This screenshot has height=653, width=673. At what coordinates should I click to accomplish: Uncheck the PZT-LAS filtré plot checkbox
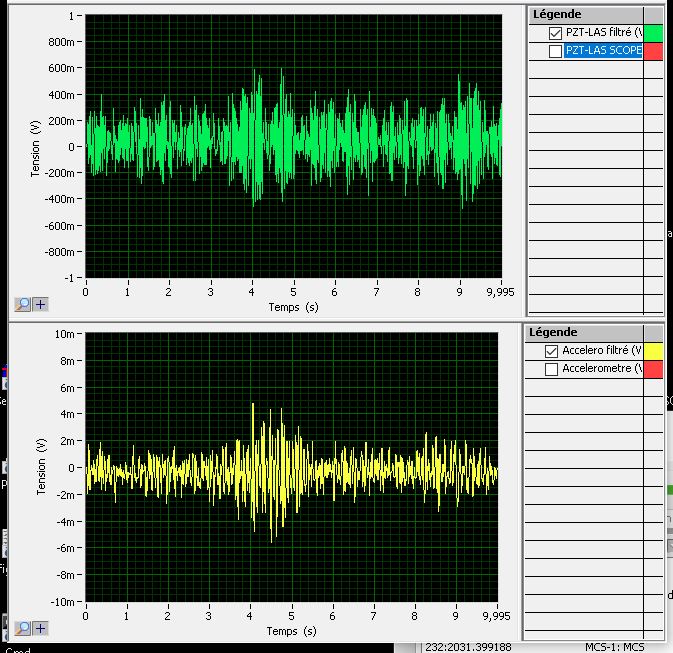[x=555, y=33]
